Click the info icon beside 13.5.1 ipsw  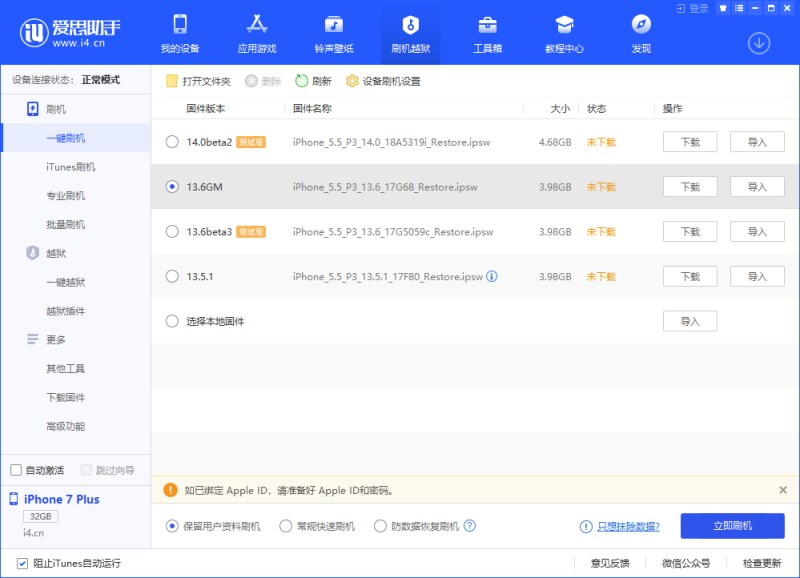tap(492, 276)
